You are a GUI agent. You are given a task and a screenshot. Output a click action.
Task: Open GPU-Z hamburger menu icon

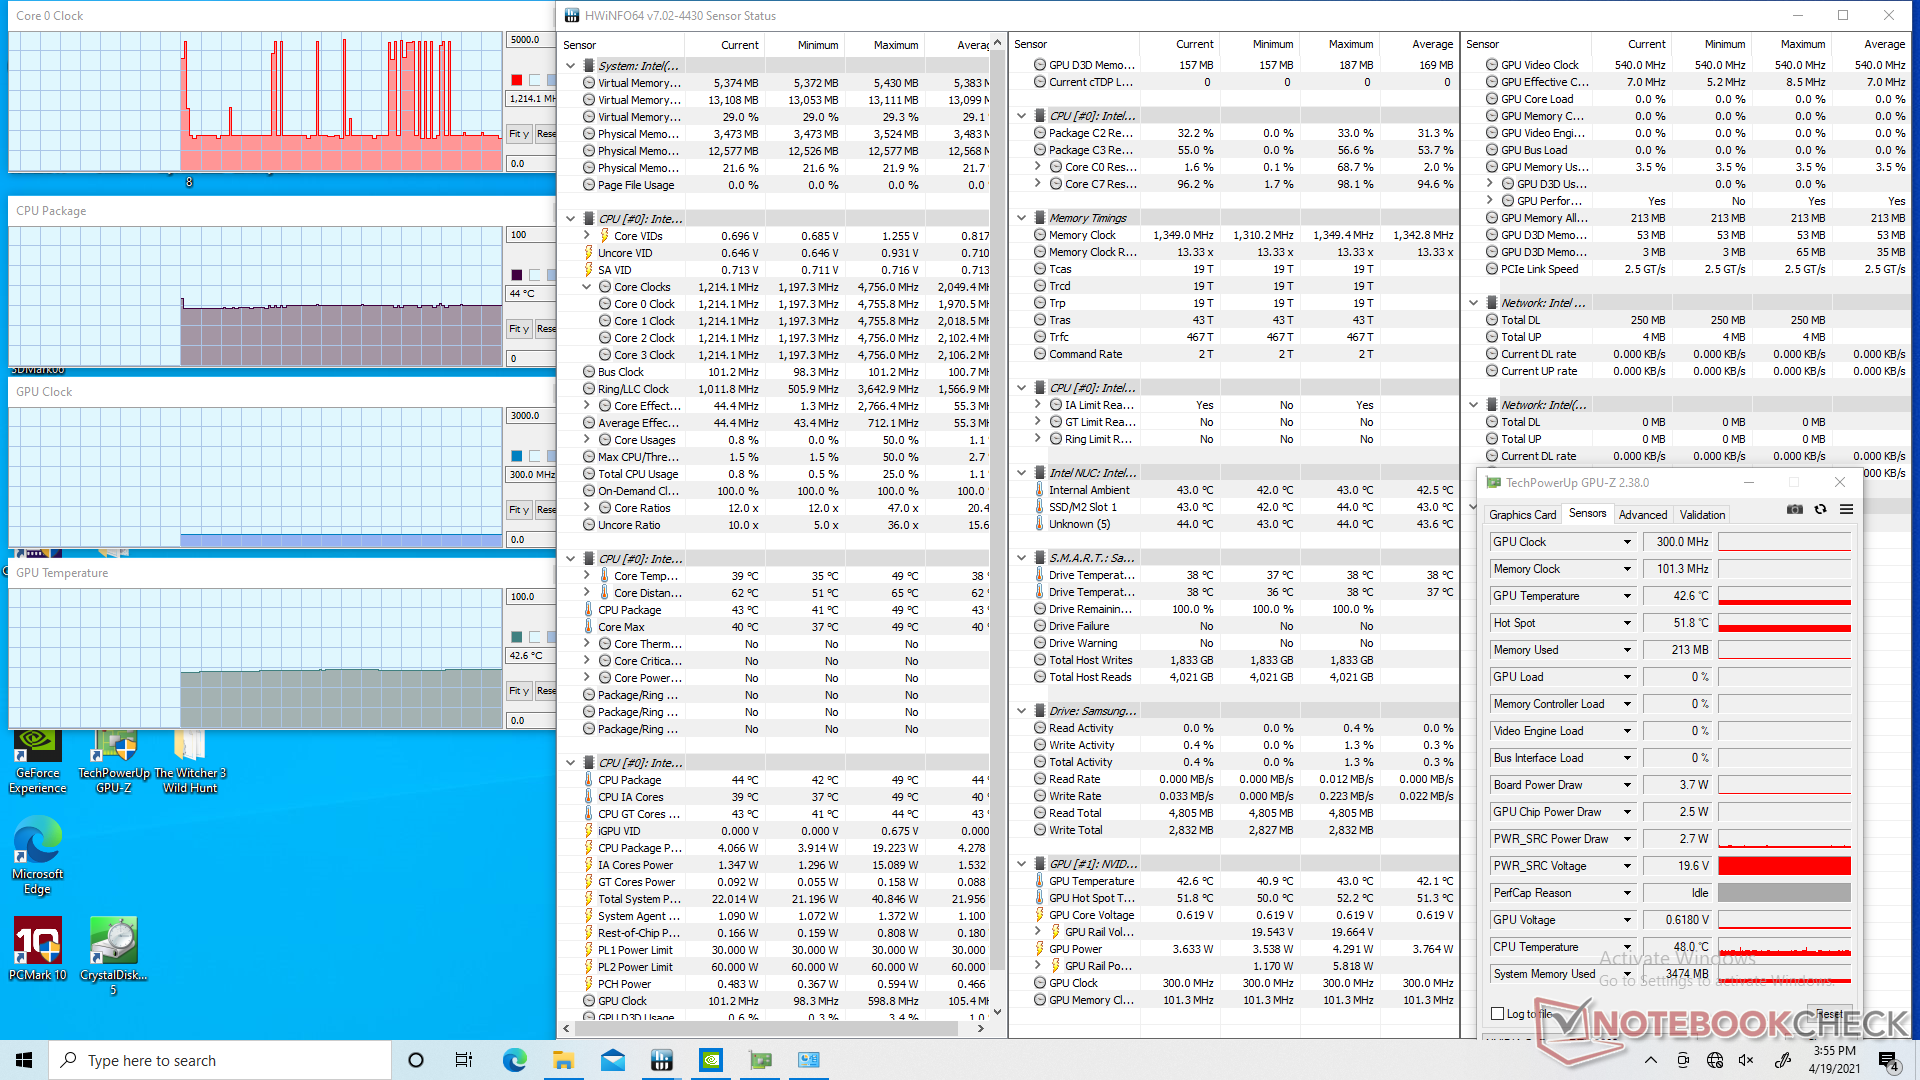point(1847,509)
